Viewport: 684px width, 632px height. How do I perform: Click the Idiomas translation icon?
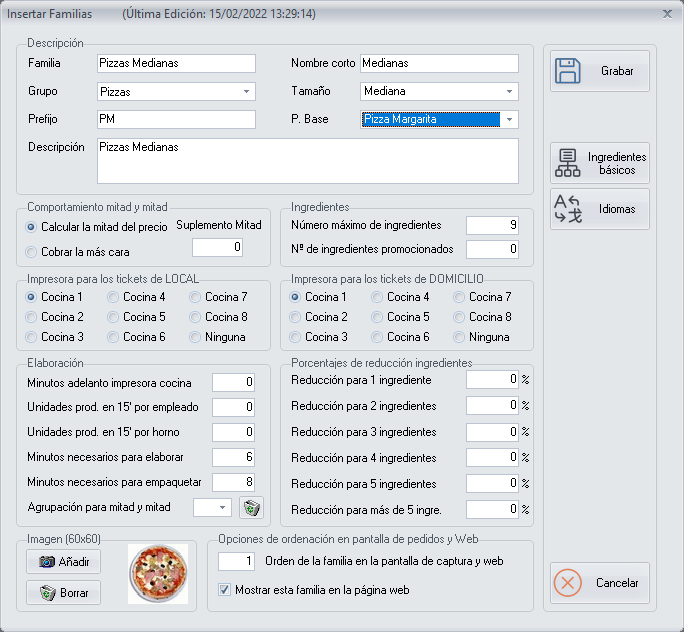[567, 209]
